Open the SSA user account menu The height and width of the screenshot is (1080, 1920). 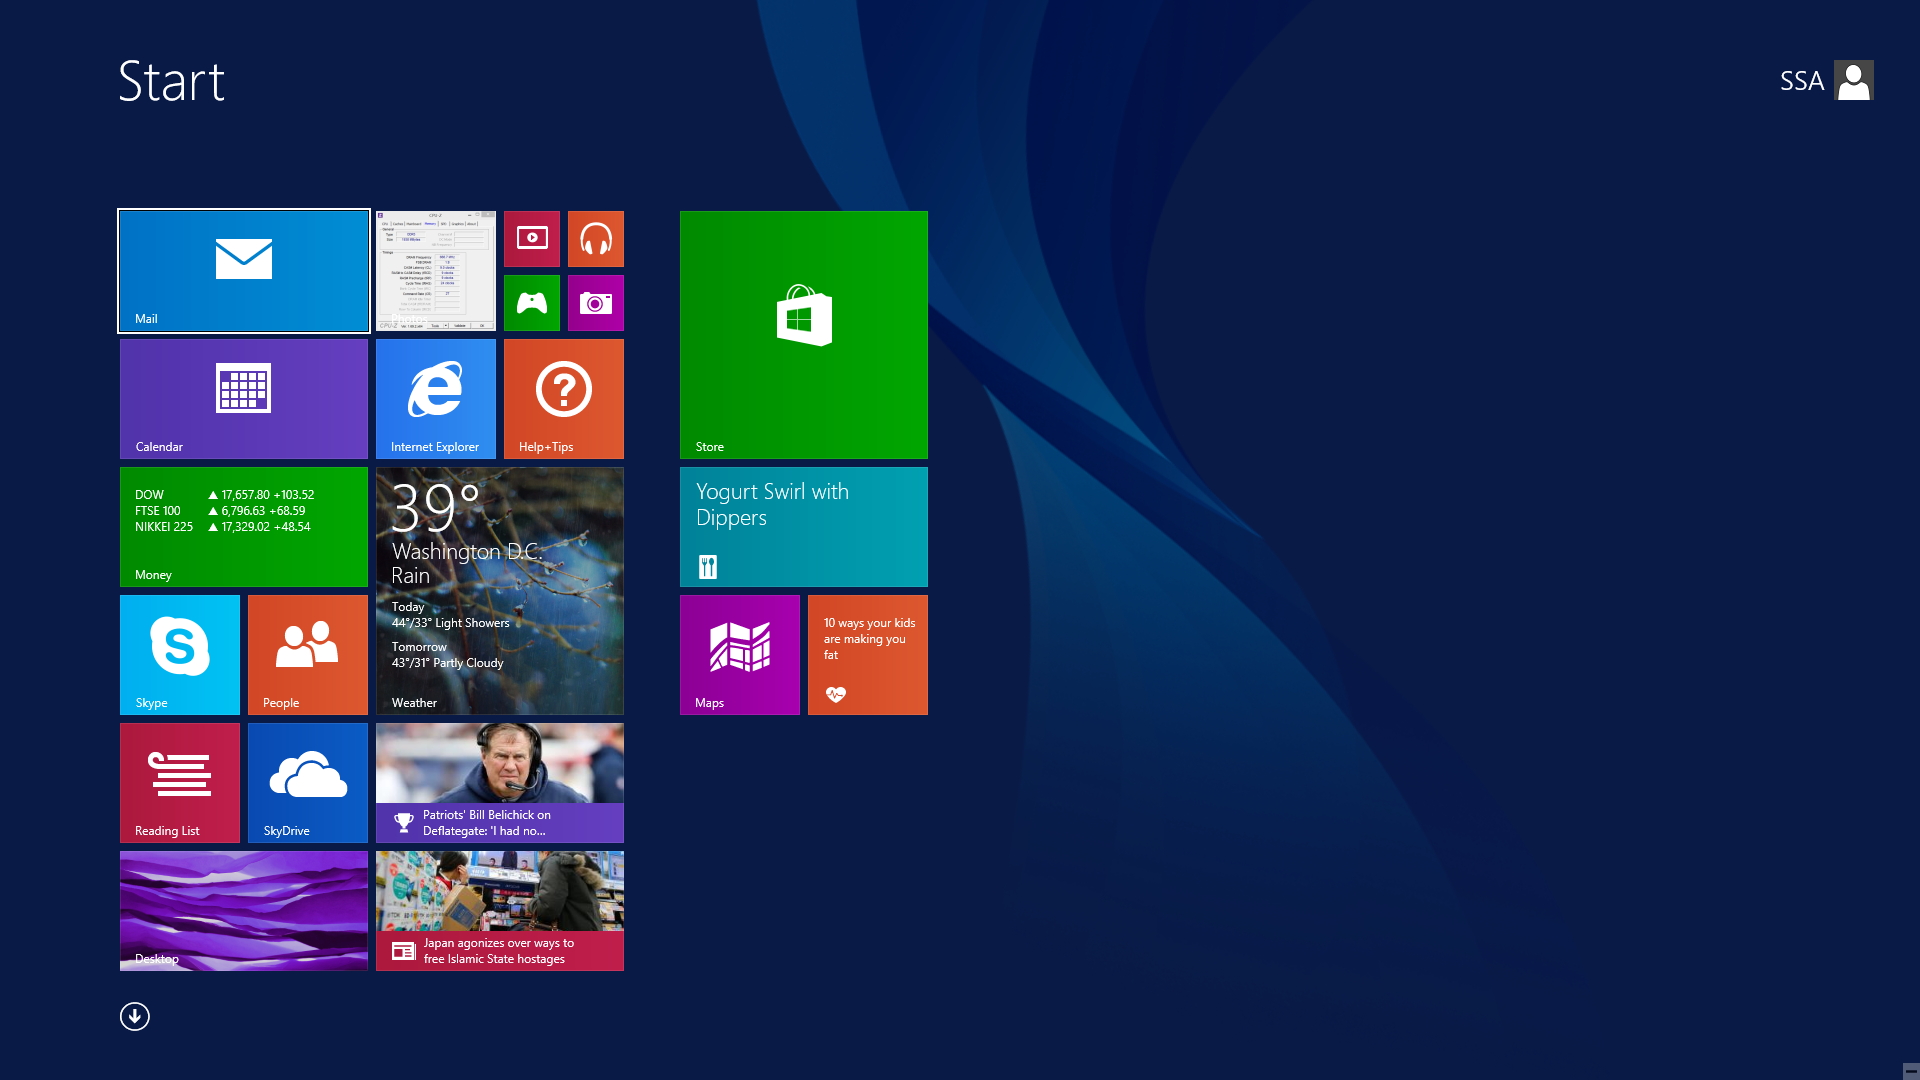(x=1826, y=80)
